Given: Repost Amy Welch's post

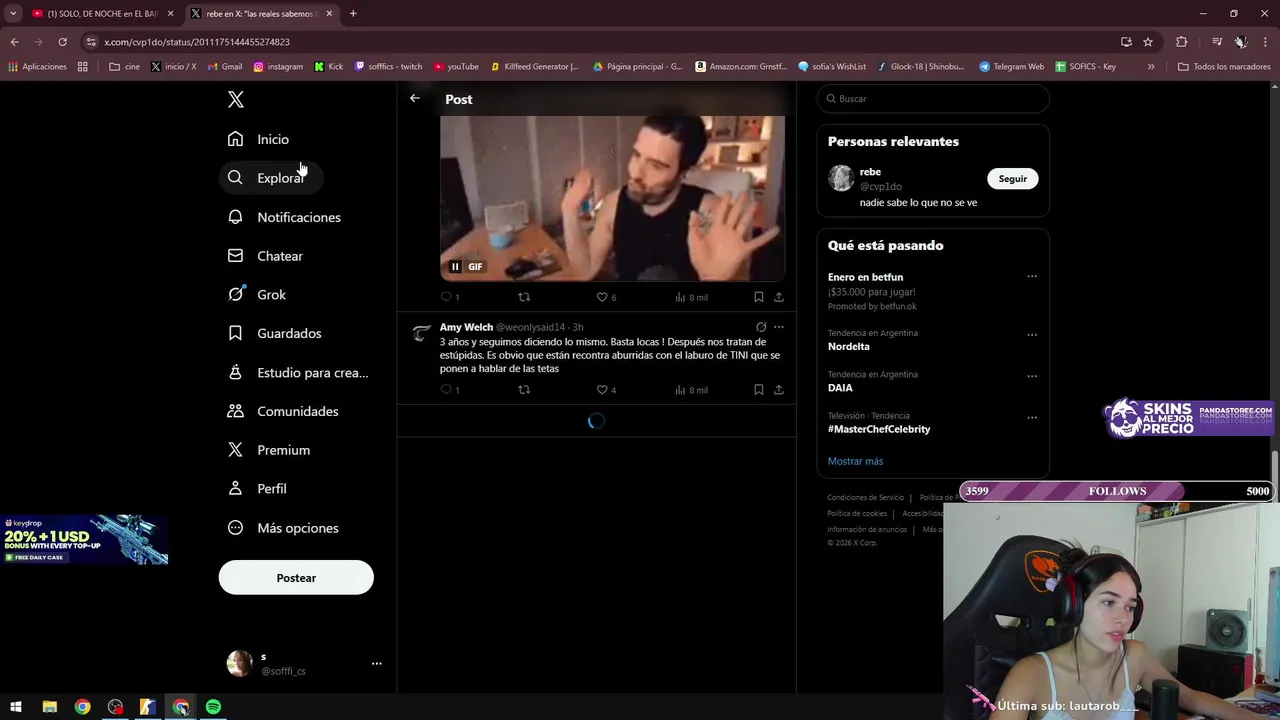Looking at the screenshot, I should 524,390.
